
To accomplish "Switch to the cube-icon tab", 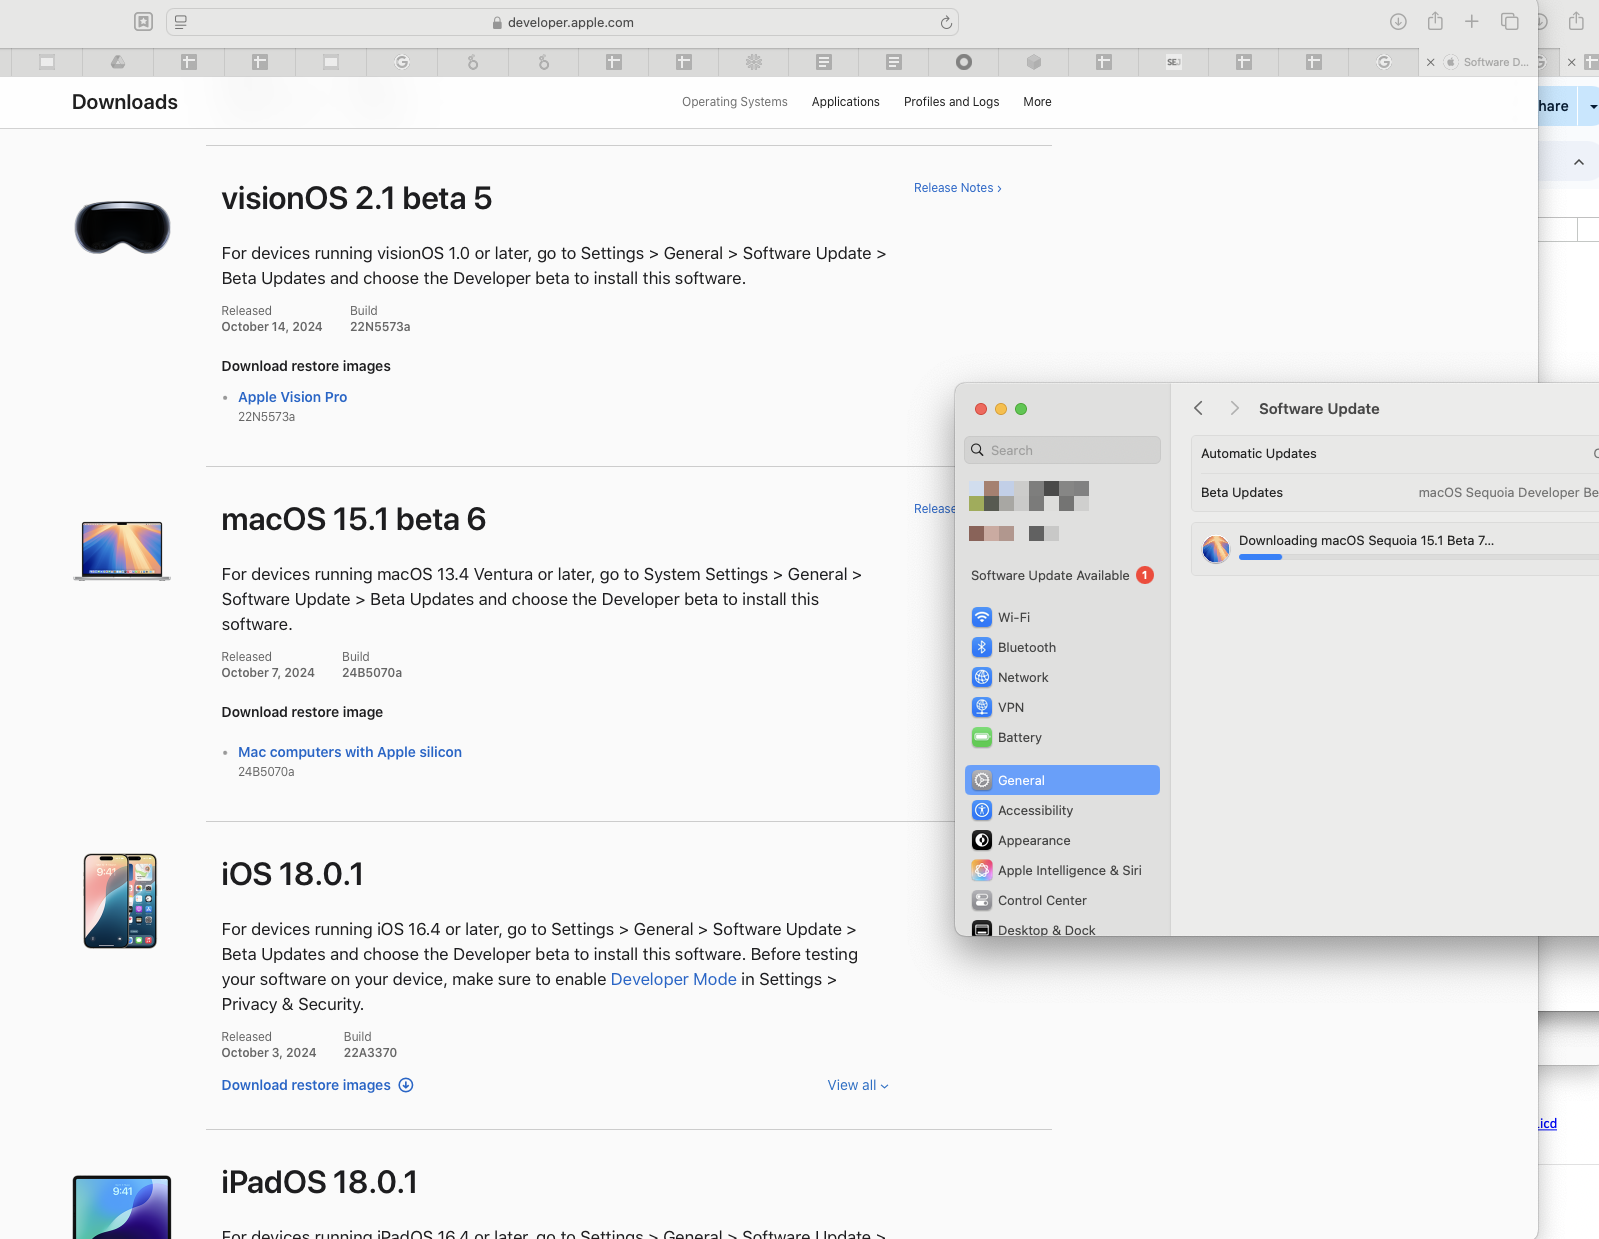I will coord(1034,62).
